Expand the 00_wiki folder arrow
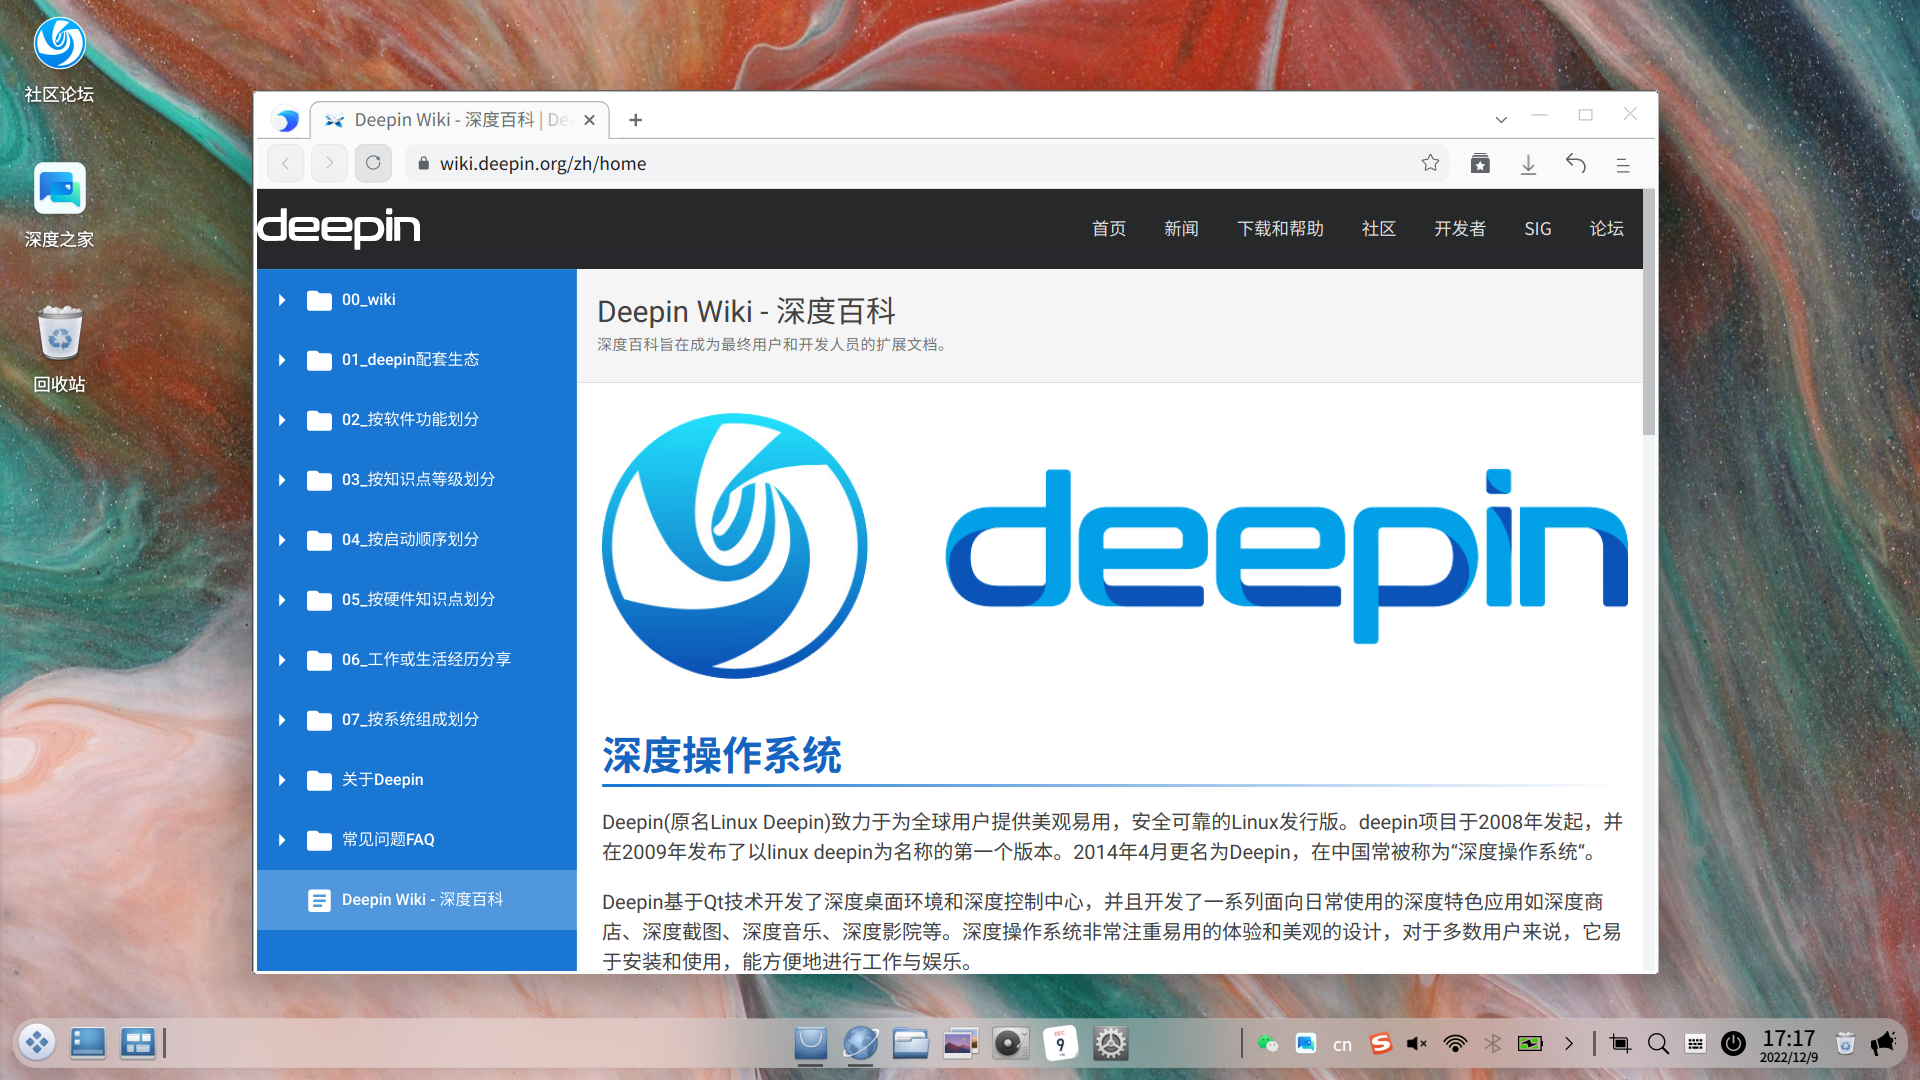 point(282,300)
